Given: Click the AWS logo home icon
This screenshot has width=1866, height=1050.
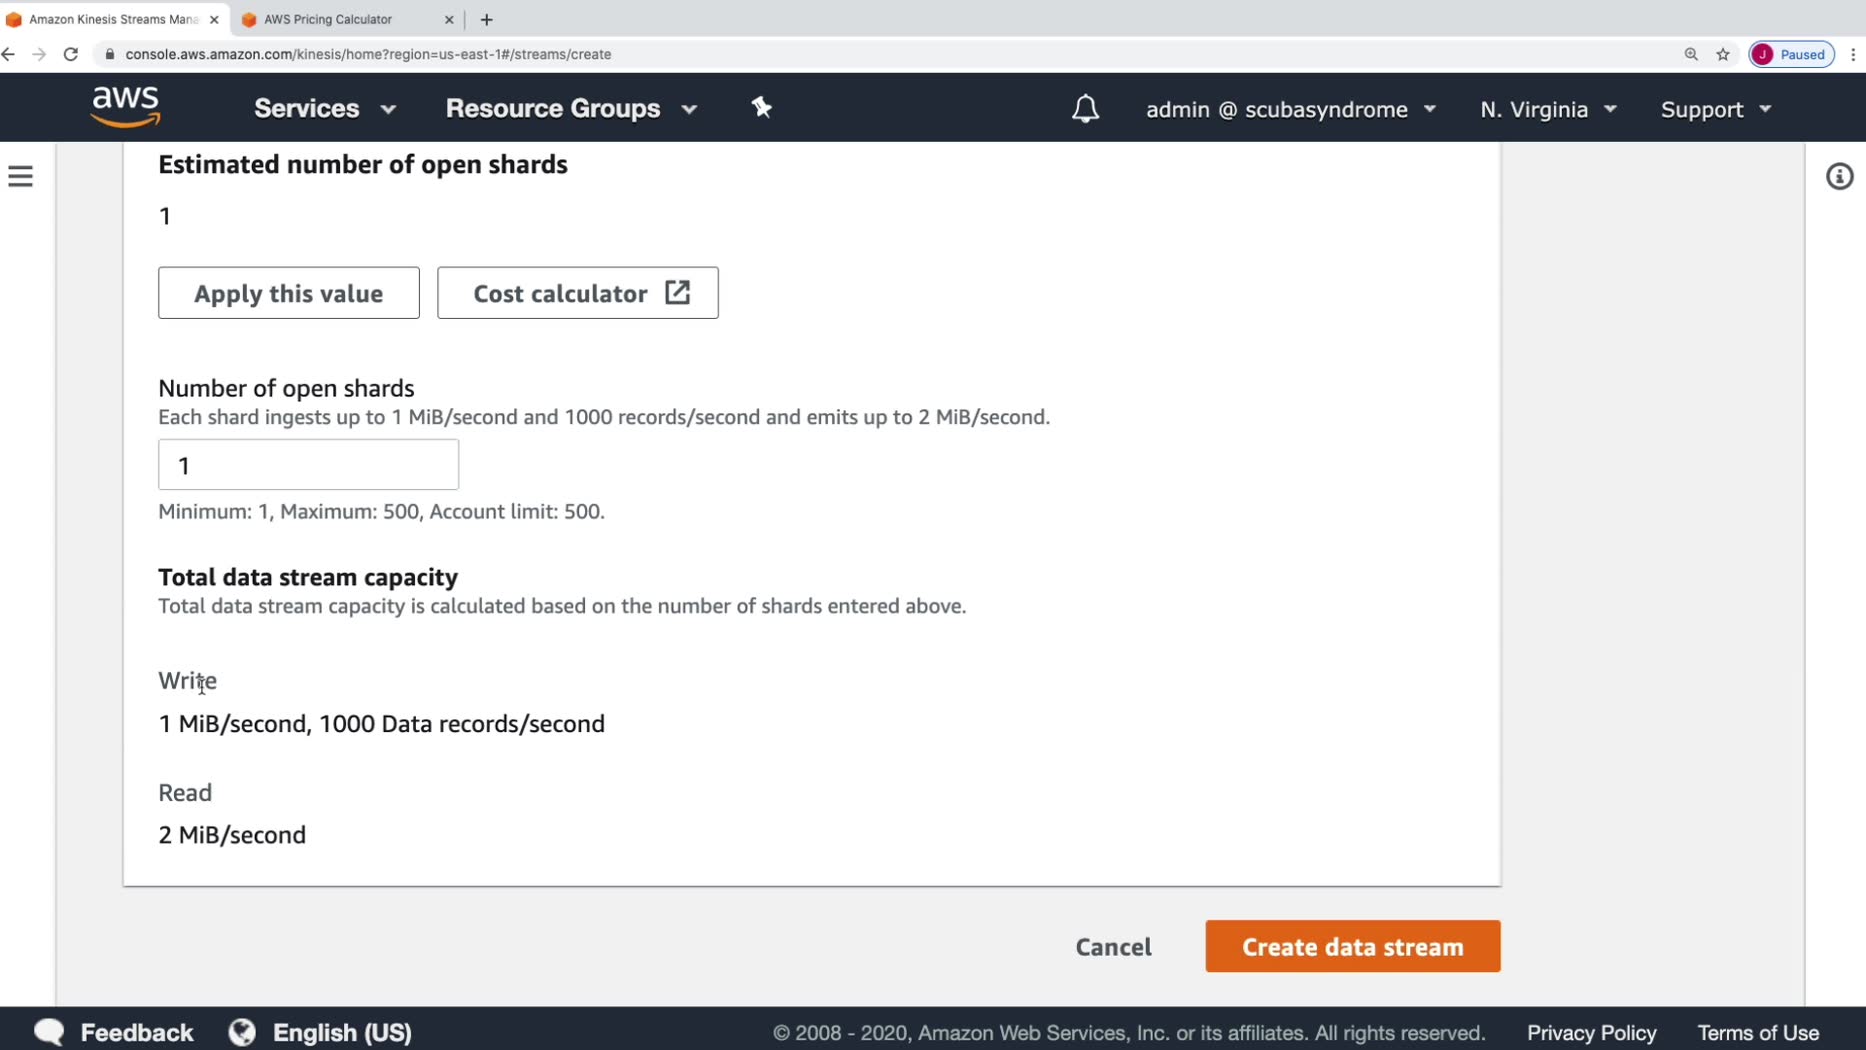Looking at the screenshot, I should click(125, 107).
